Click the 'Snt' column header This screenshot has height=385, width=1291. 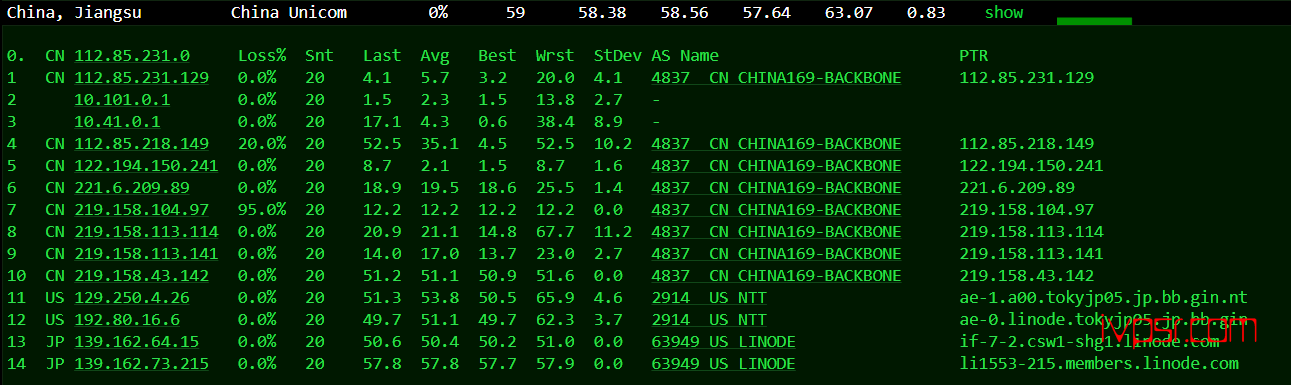click(319, 56)
